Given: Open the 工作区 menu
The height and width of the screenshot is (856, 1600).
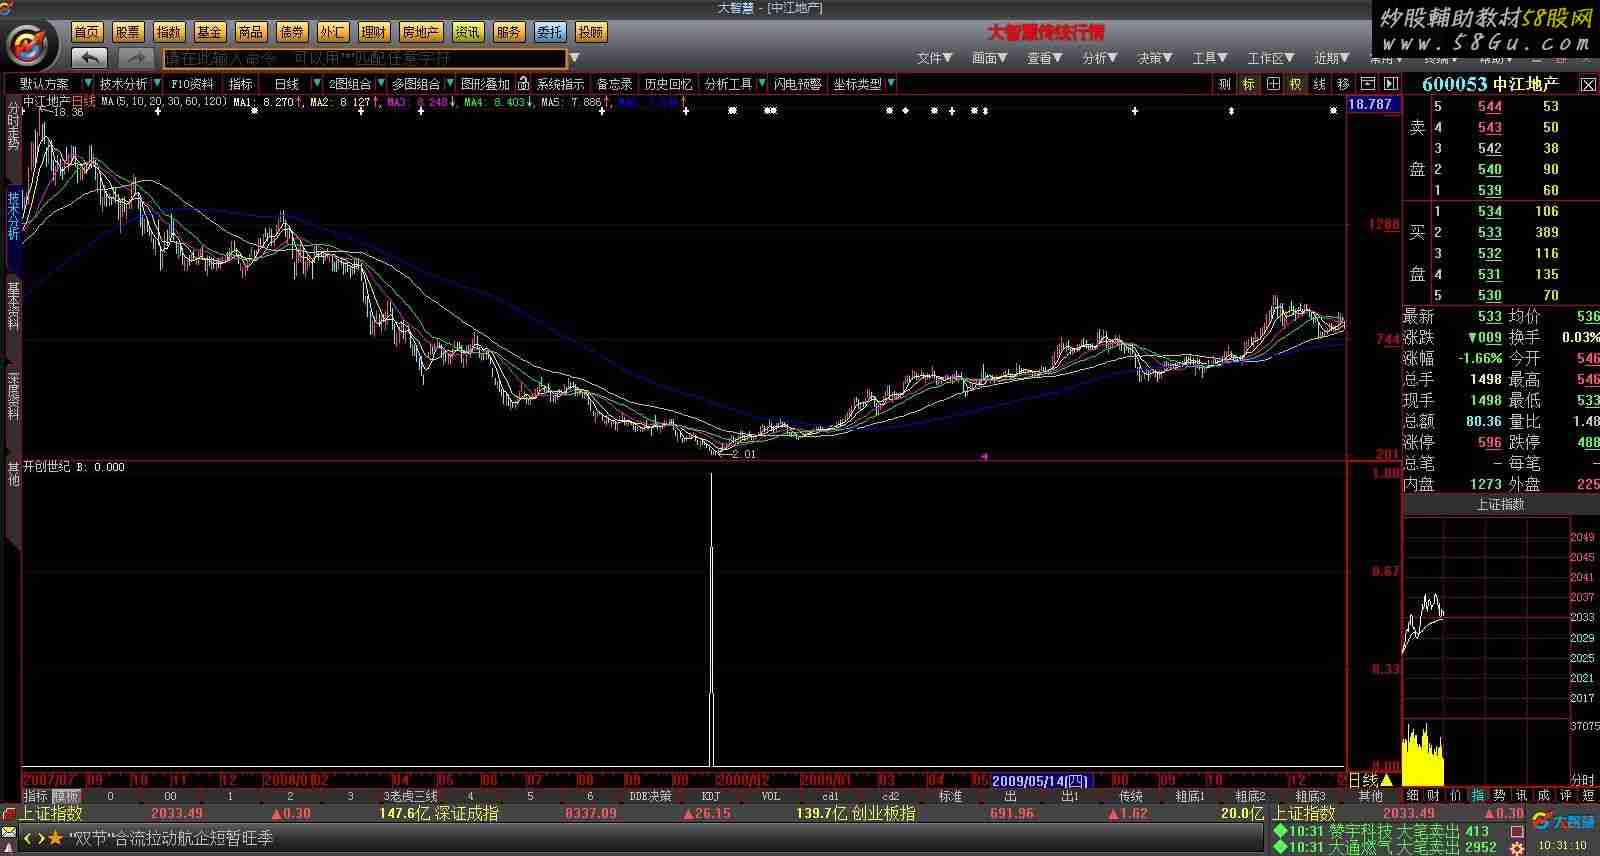Looking at the screenshot, I should click(x=1271, y=58).
